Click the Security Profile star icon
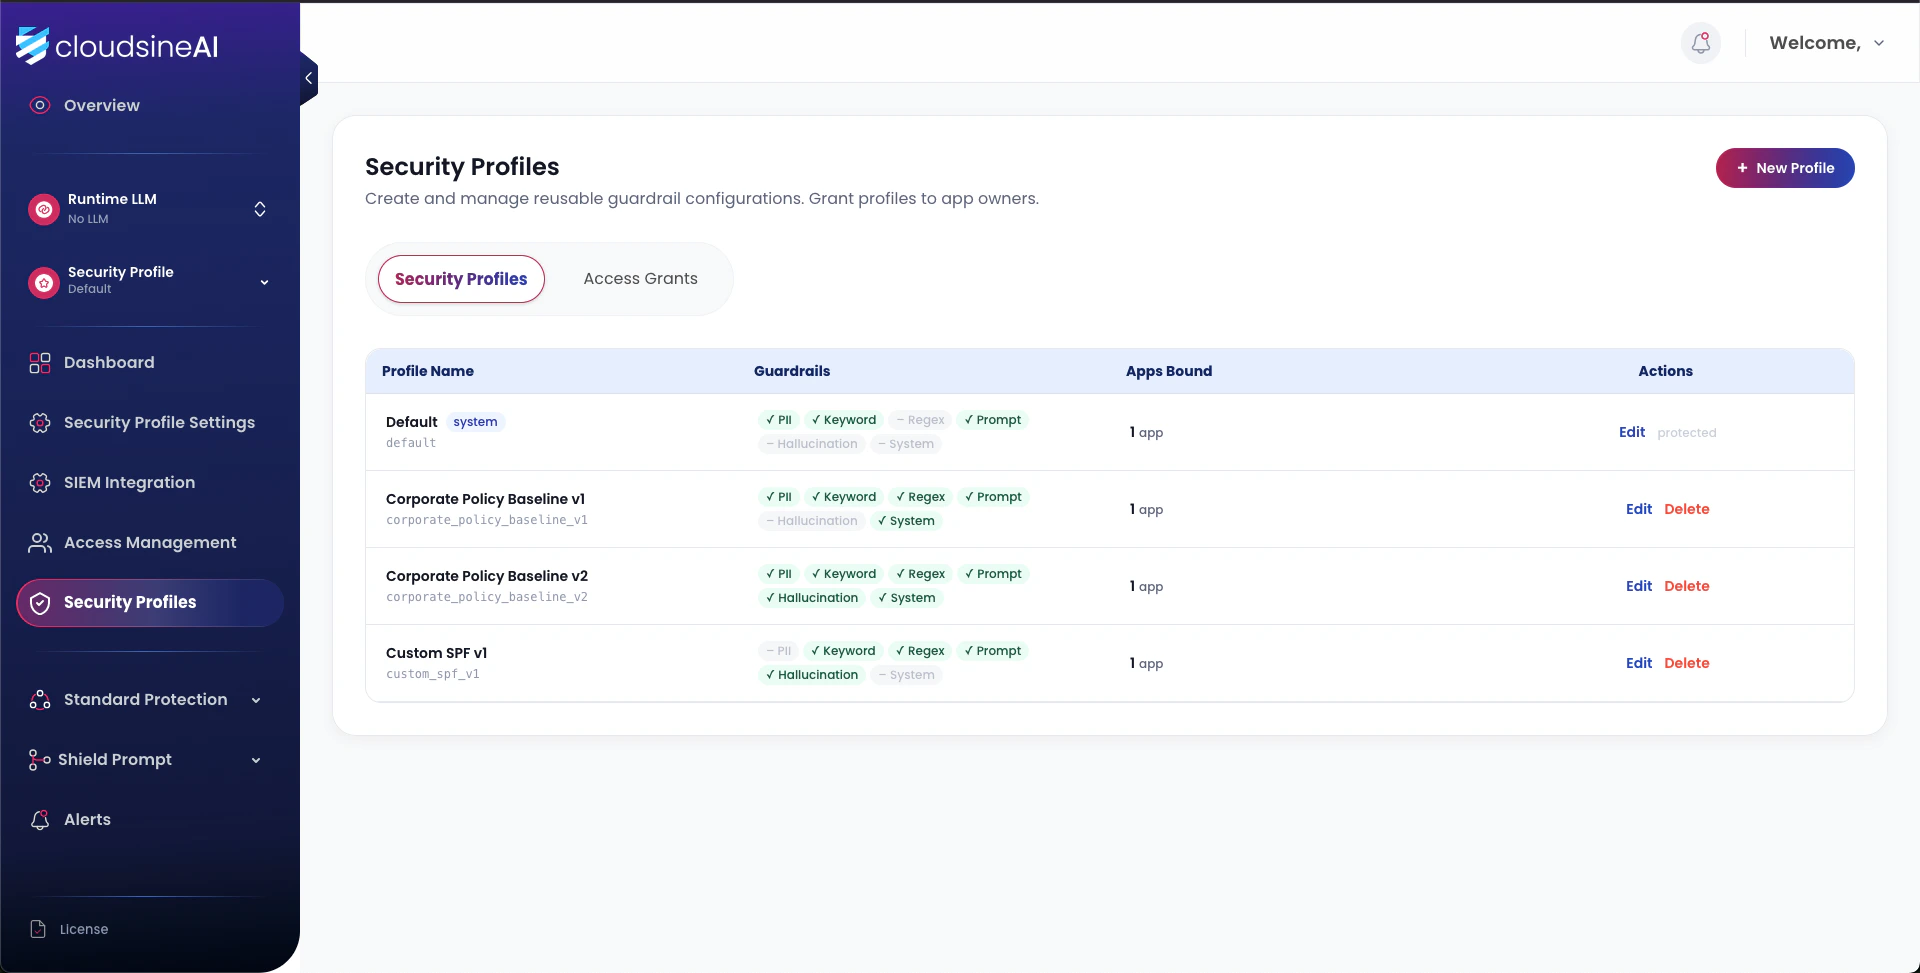Viewport: 1920px width, 973px height. tap(44, 283)
